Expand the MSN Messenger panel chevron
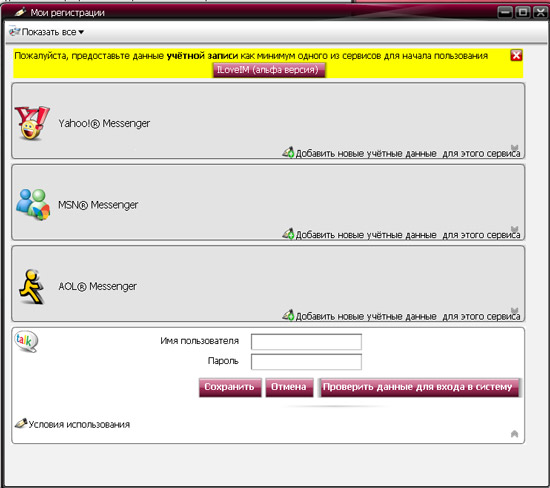Viewport: 550px width, 488px height. point(514,229)
